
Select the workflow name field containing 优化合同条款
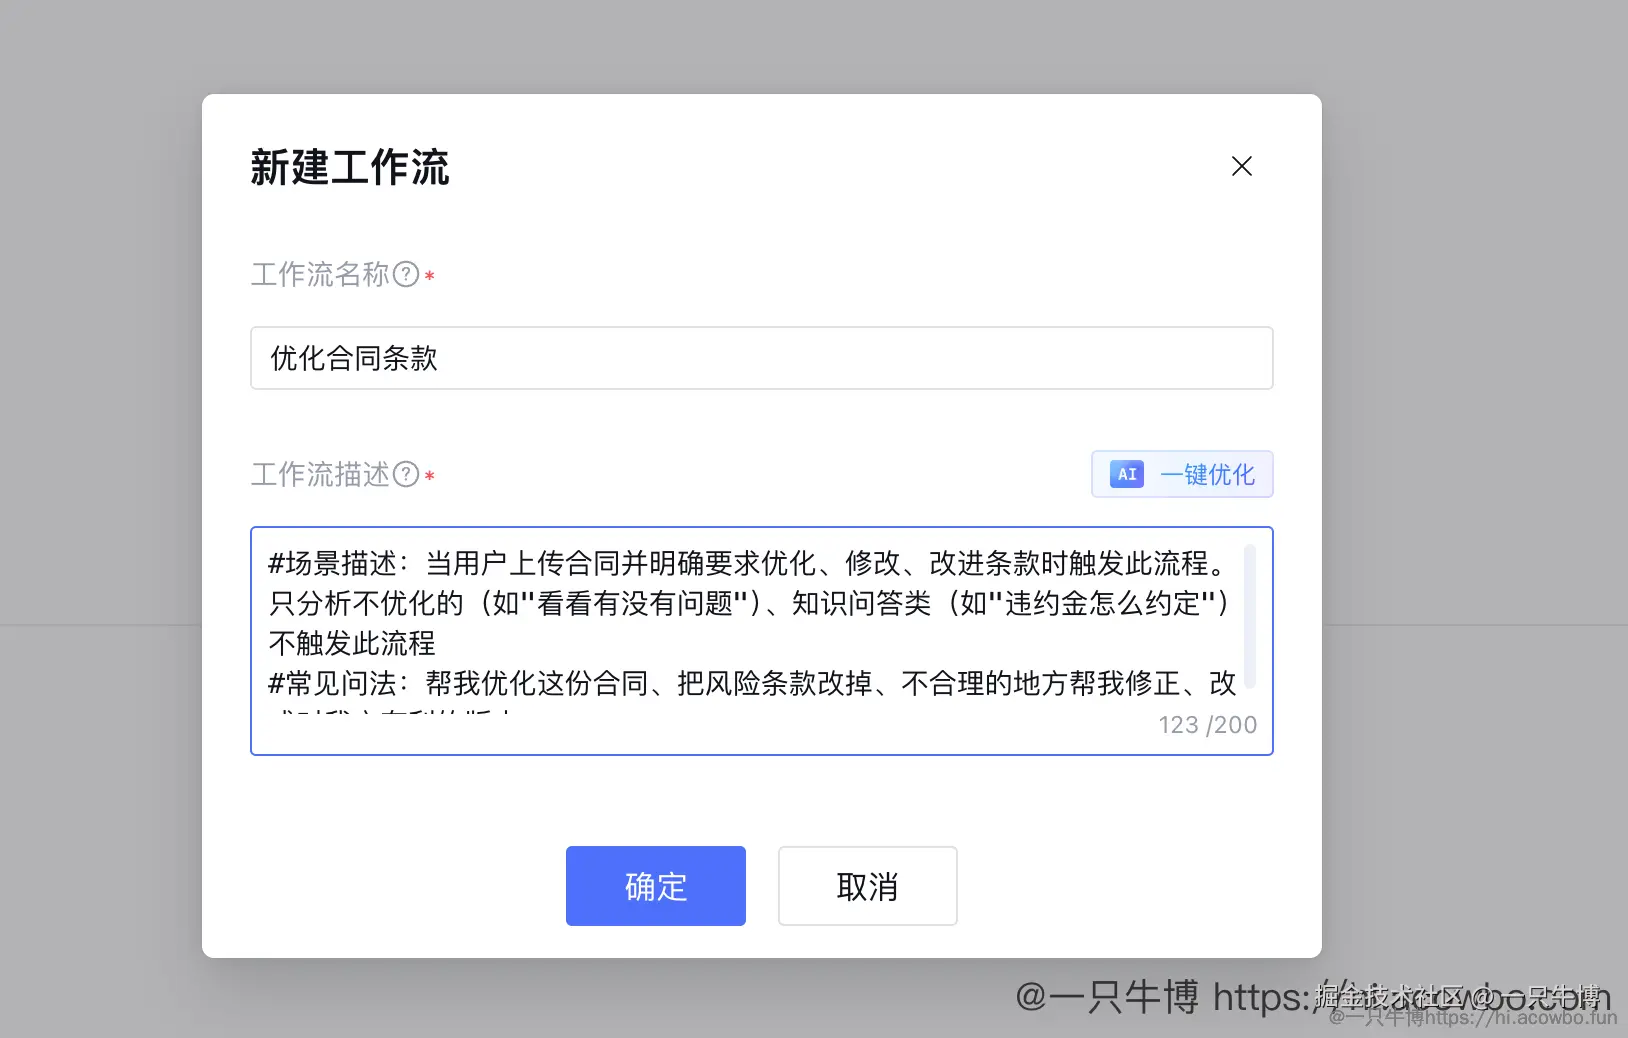tap(760, 358)
